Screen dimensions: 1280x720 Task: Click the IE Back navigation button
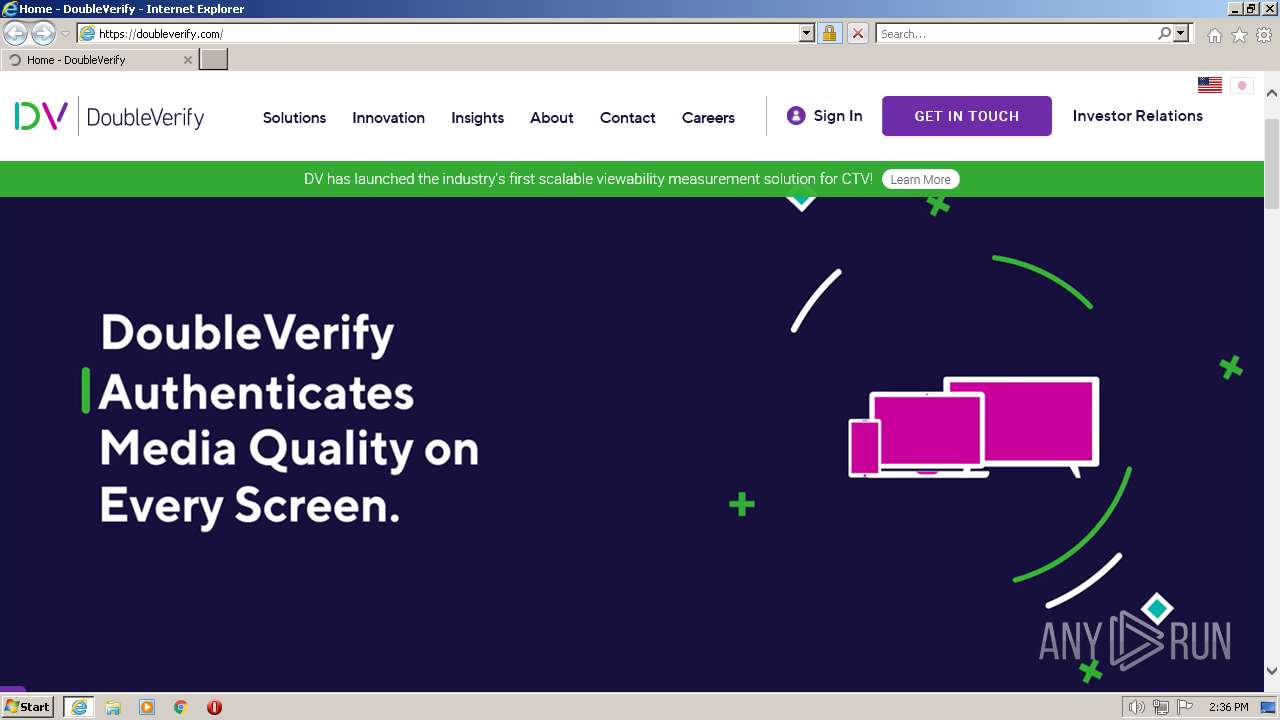16,34
